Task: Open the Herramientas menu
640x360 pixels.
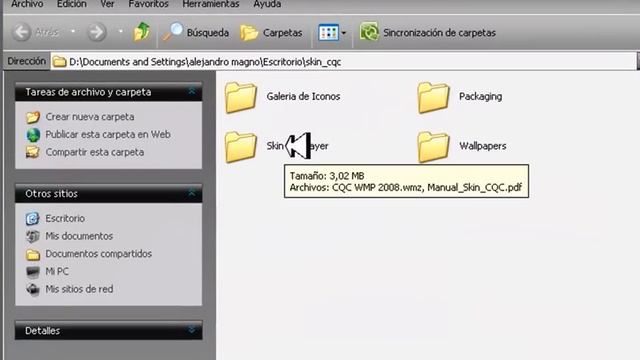Action: coord(211,4)
